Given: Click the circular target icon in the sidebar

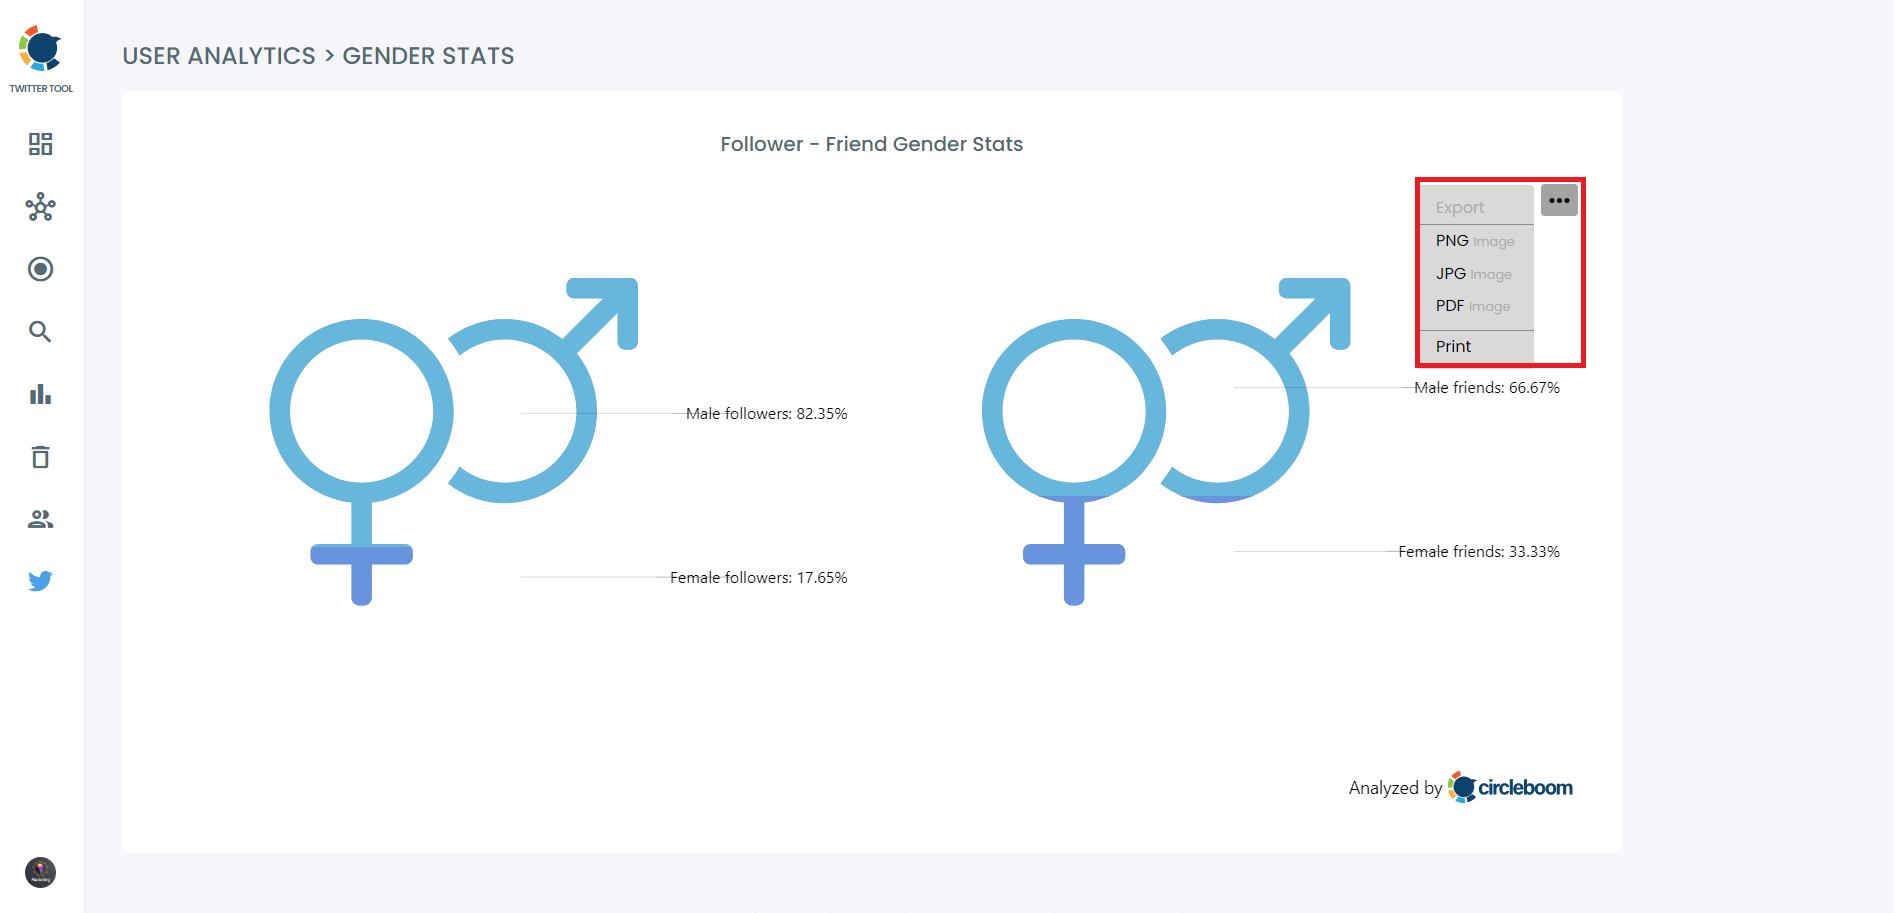Looking at the screenshot, I should point(40,269).
